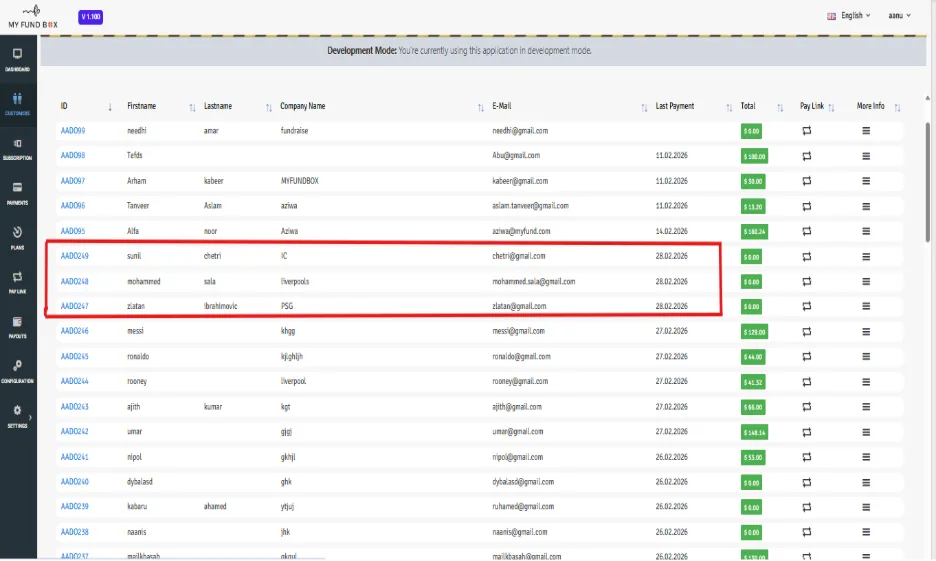Open more info menu for naanis row
Viewport: 936px width, 561px height.
click(x=866, y=532)
